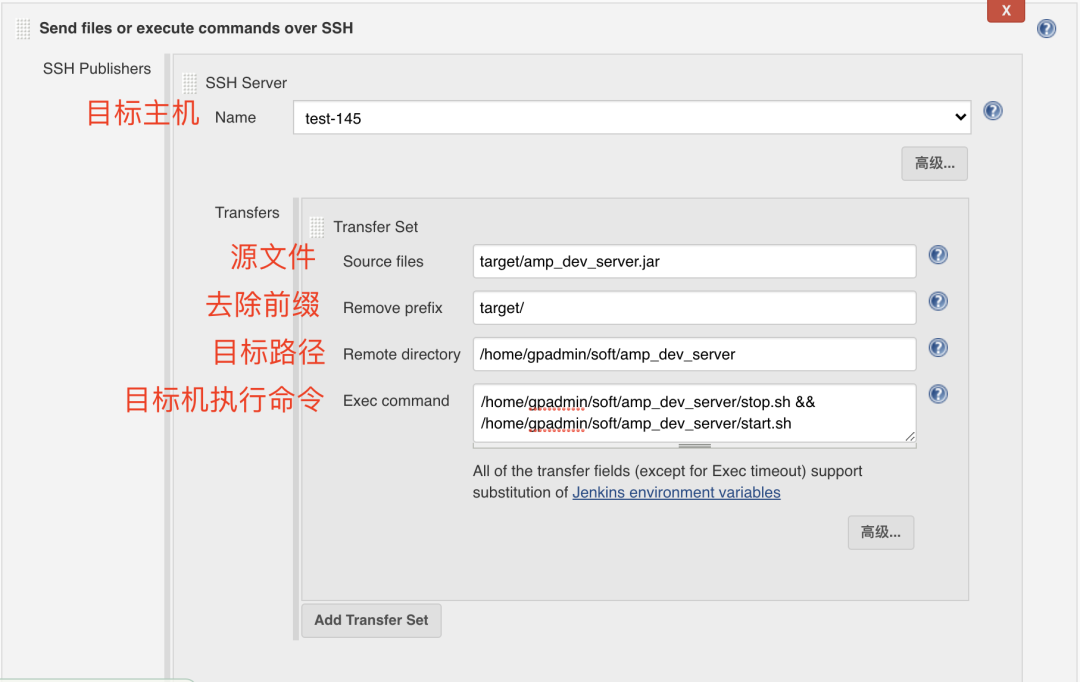This screenshot has height=682, width=1080.
Task: Show help for Source files field
Action: (938, 255)
